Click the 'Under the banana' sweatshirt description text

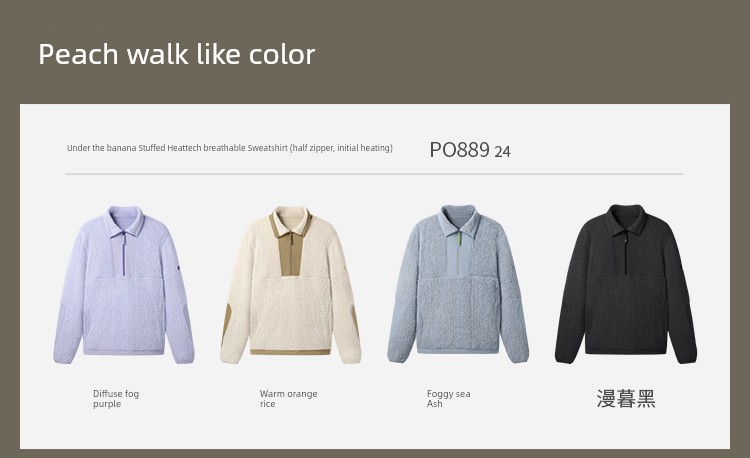pyautogui.click(x=230, y=148)
